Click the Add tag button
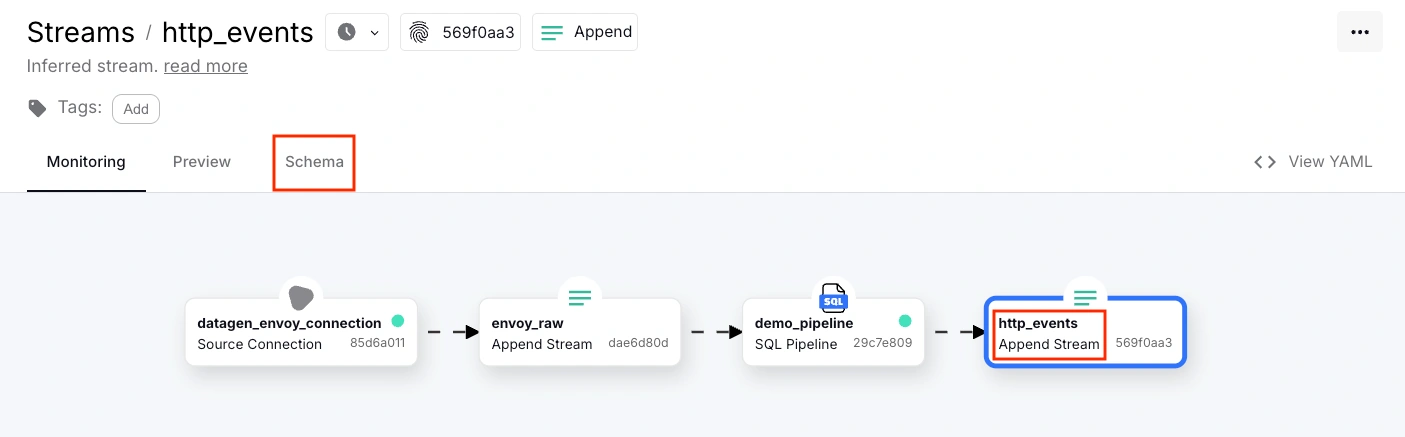 pyautogui.click(x=136, y=109)
